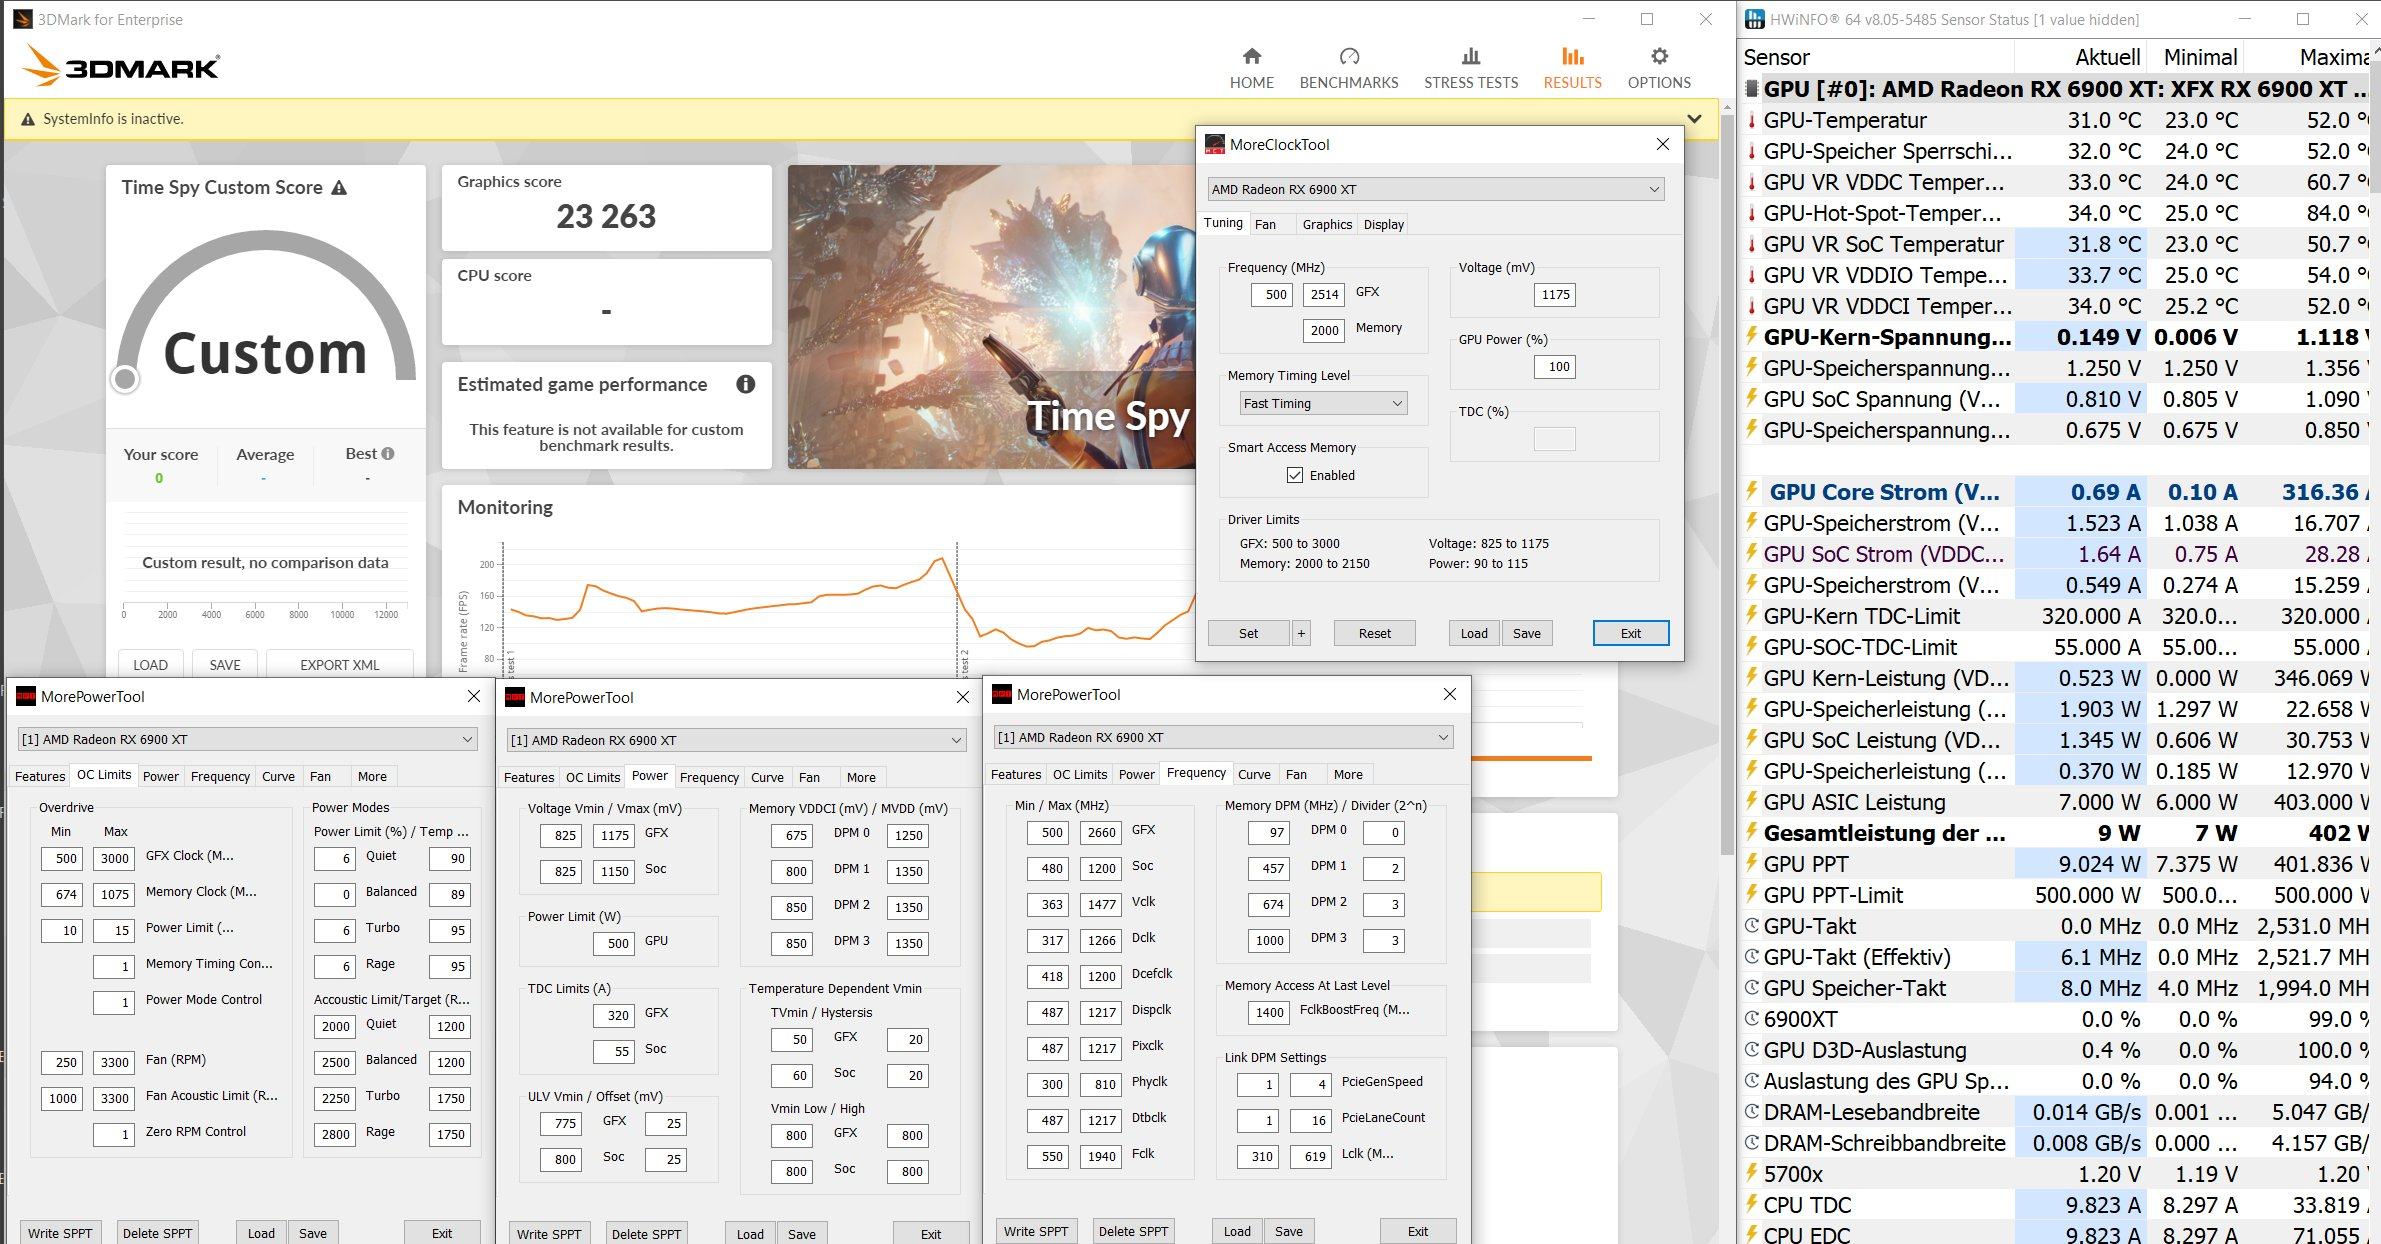Click the Results chart icon

1572,57
